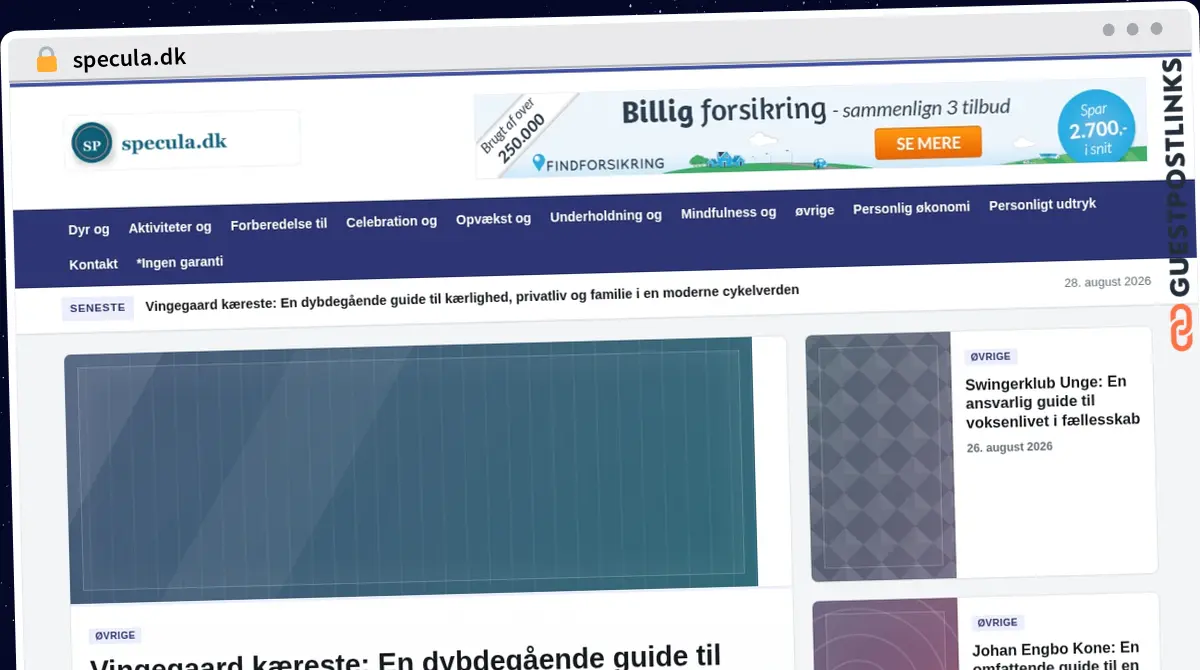This screenshot has width=1200, height=670.
Task: Open Personligt udtryk category
Action: click(x=1042, y=204)
